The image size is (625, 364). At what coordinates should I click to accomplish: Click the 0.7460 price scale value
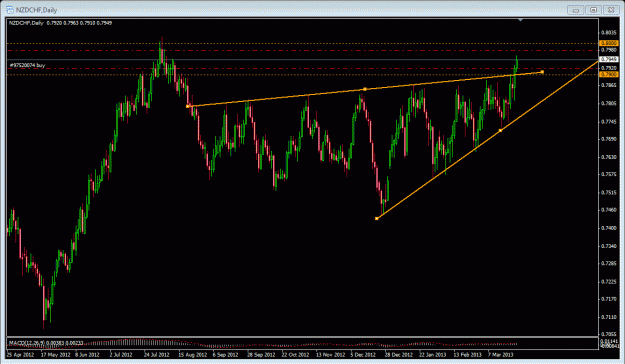click(609, 210)
